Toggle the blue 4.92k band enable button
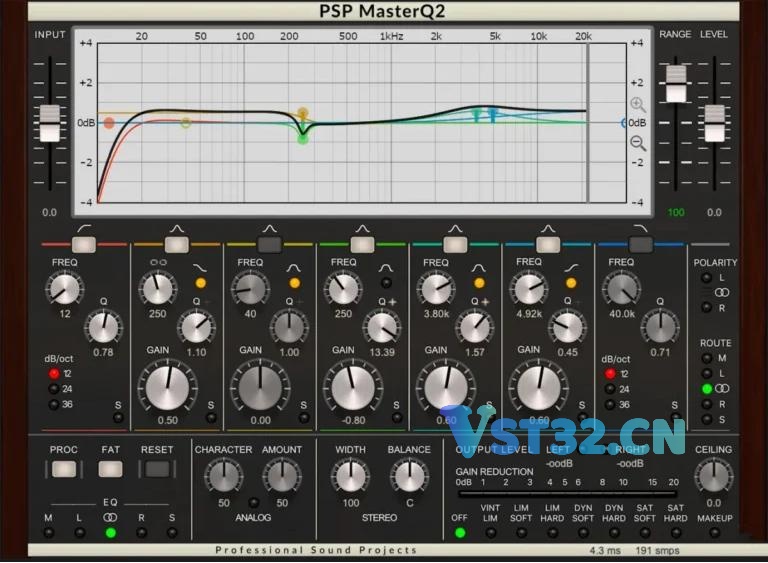Image resolution: width=768 pixels, height=563 pixels. point(548,244)
